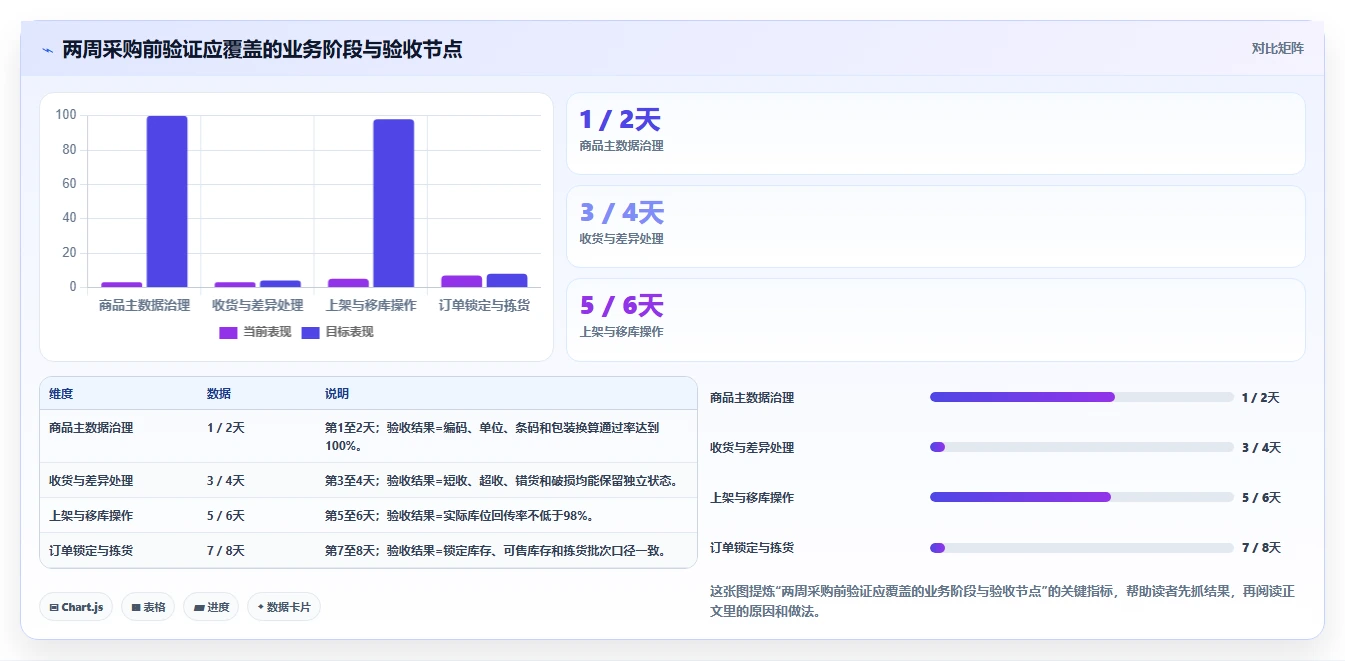The width and height of the screenshot is (1345, 661).
Task: Click the 表格 tag chip
Action: (x=148, y=607)
